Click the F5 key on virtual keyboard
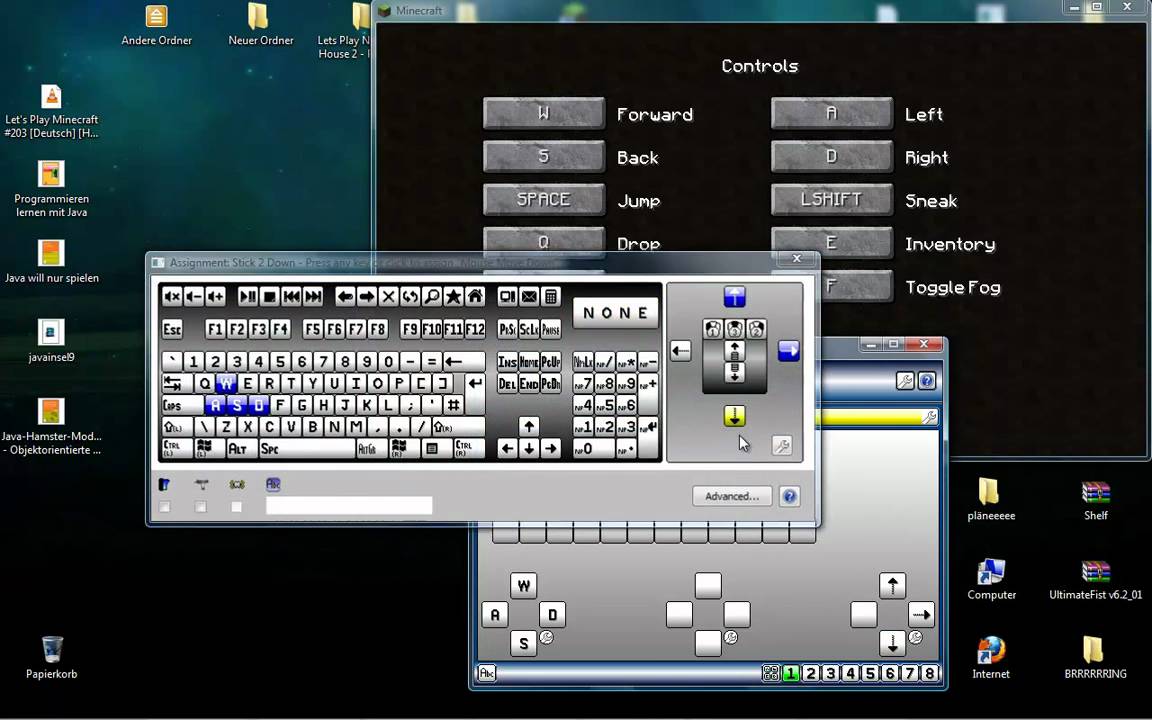Image resolution: width=1152 pixels, height=720 pixels. [313, 329]
